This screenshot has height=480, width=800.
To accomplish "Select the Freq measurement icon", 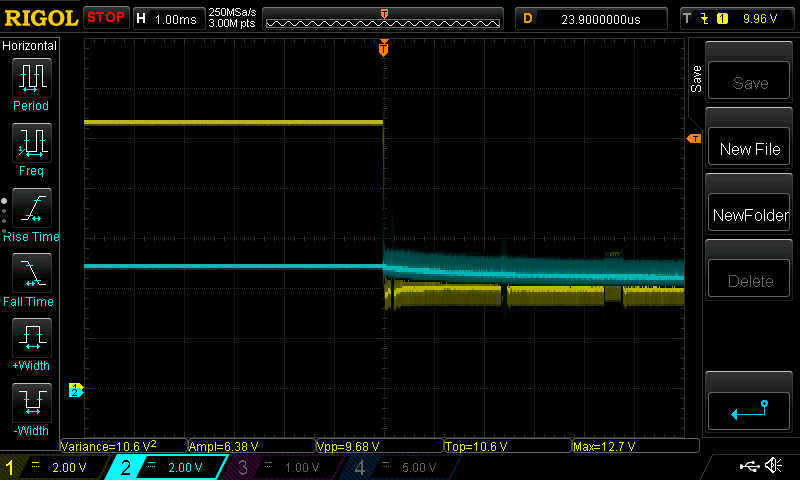I will (32, 142).
